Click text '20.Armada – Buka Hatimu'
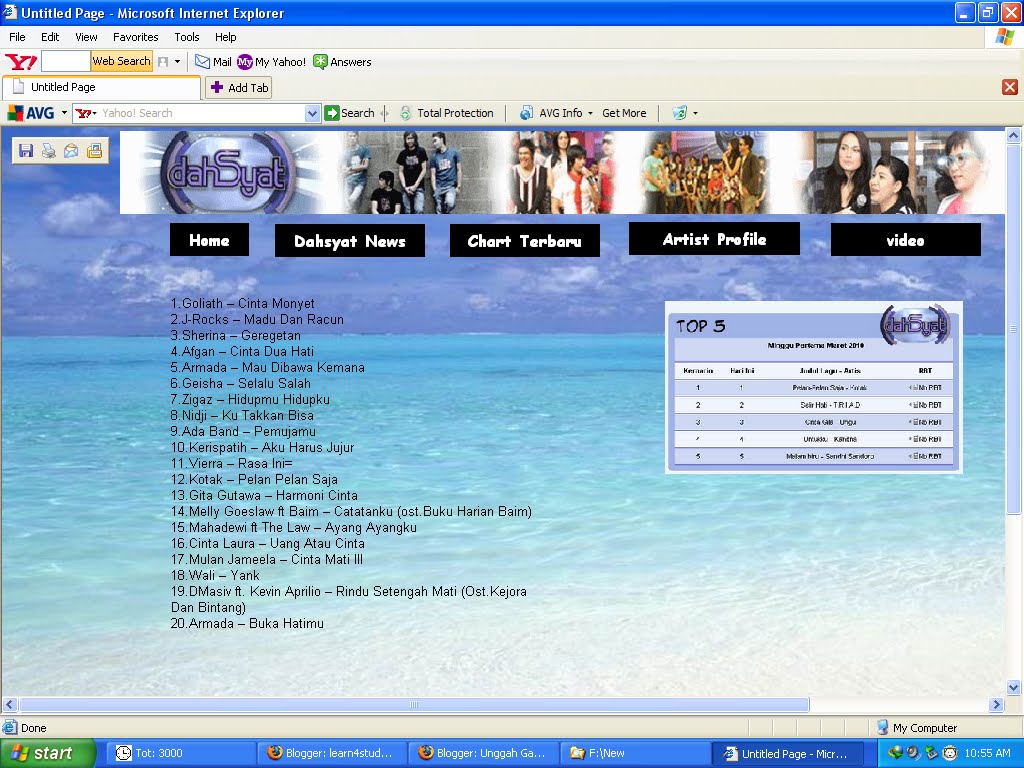1024x768 pixels. coord(247,624)
